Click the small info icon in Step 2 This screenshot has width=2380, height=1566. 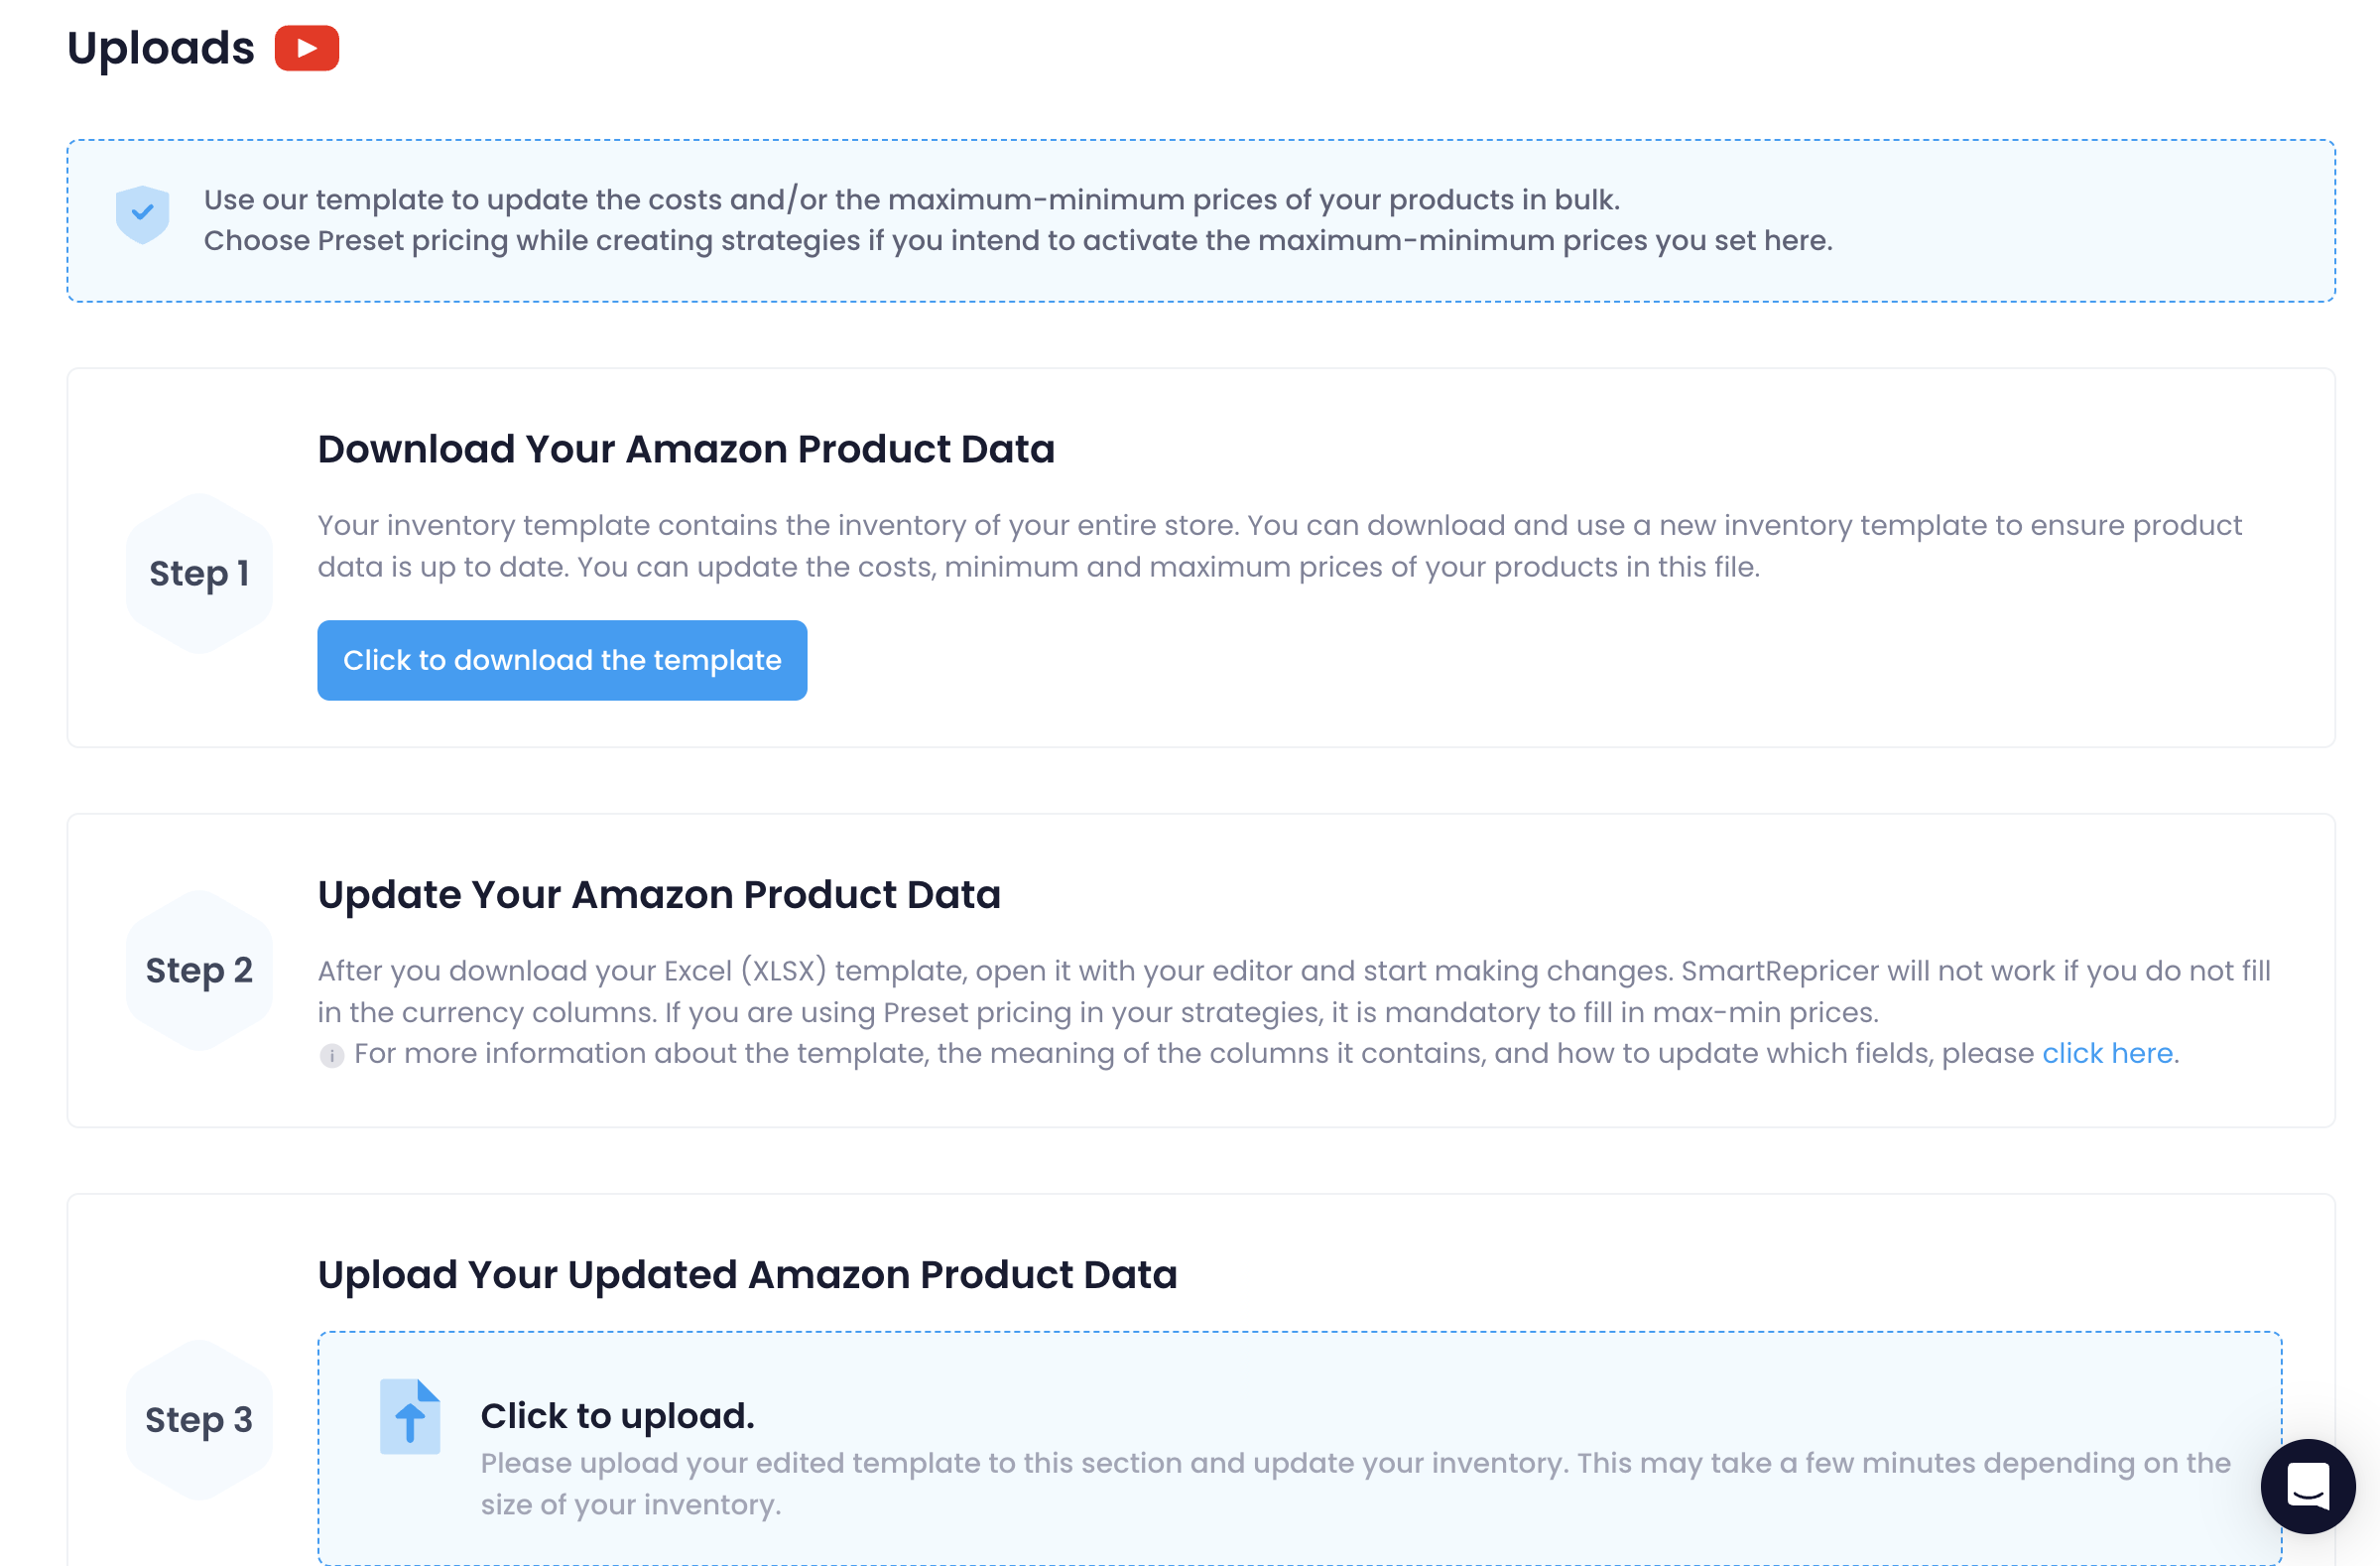point(331,1055)
